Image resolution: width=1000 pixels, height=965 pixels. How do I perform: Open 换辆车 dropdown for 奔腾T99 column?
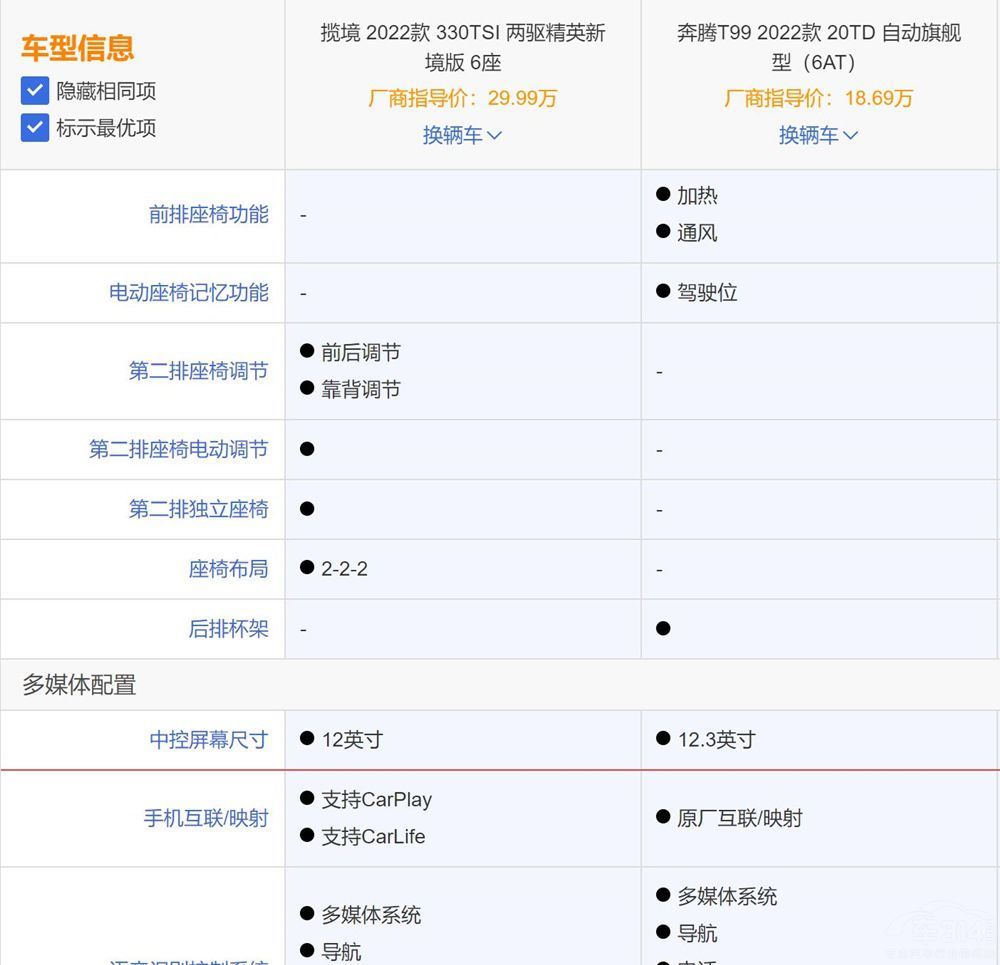point(818,135)
